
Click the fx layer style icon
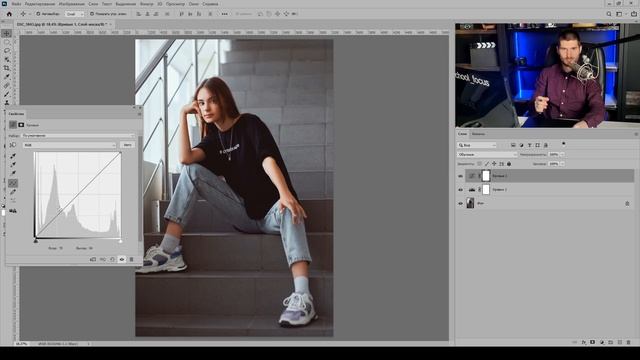coord(584,342)
